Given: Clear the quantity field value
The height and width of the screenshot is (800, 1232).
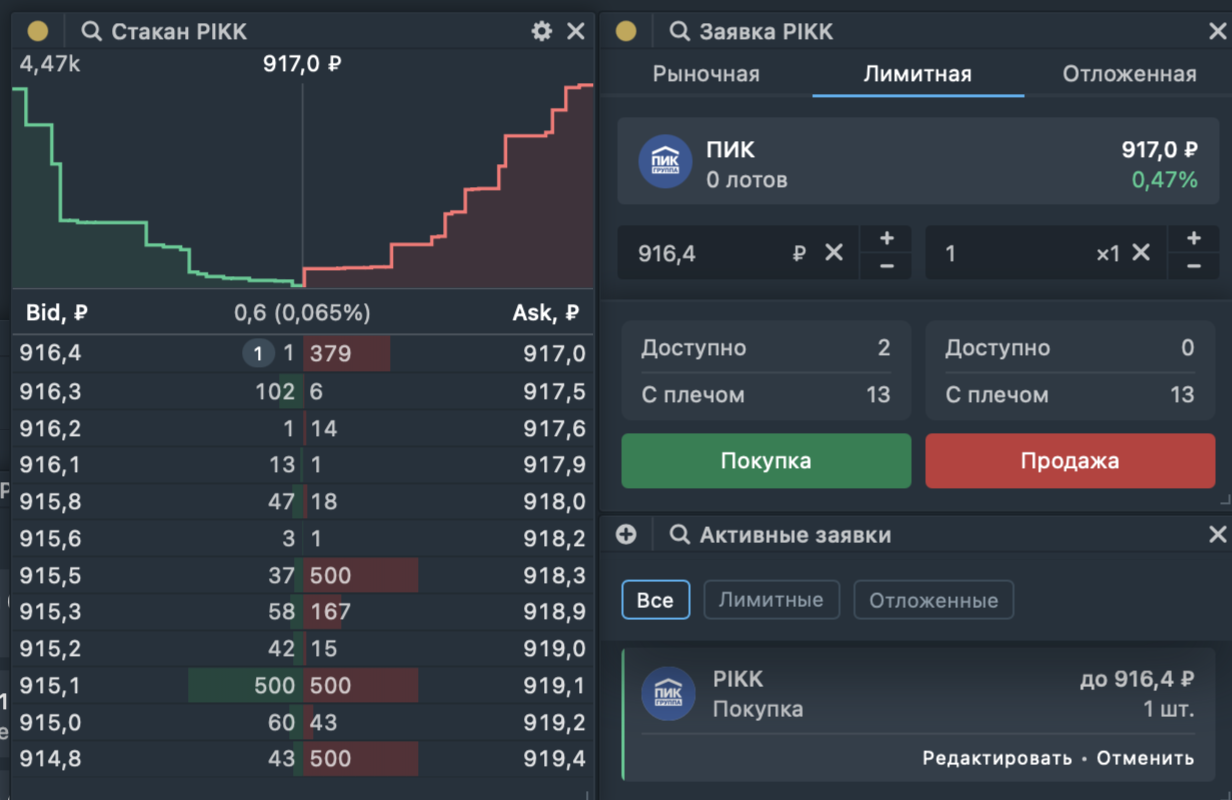Looking at the screenshot, I should tap(1141, 253).
